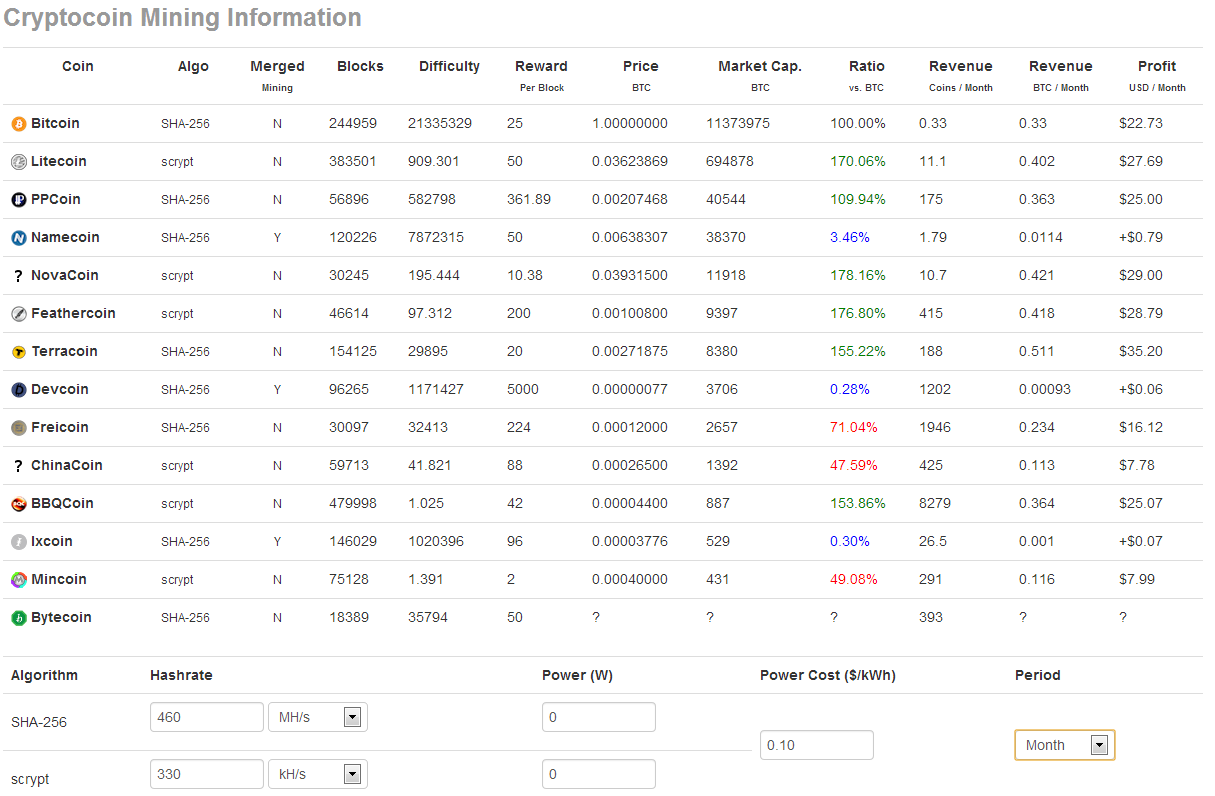Open the Bytecoin coin name link
The height and width of the screenshot is (796, 1215).
[61, 617]
